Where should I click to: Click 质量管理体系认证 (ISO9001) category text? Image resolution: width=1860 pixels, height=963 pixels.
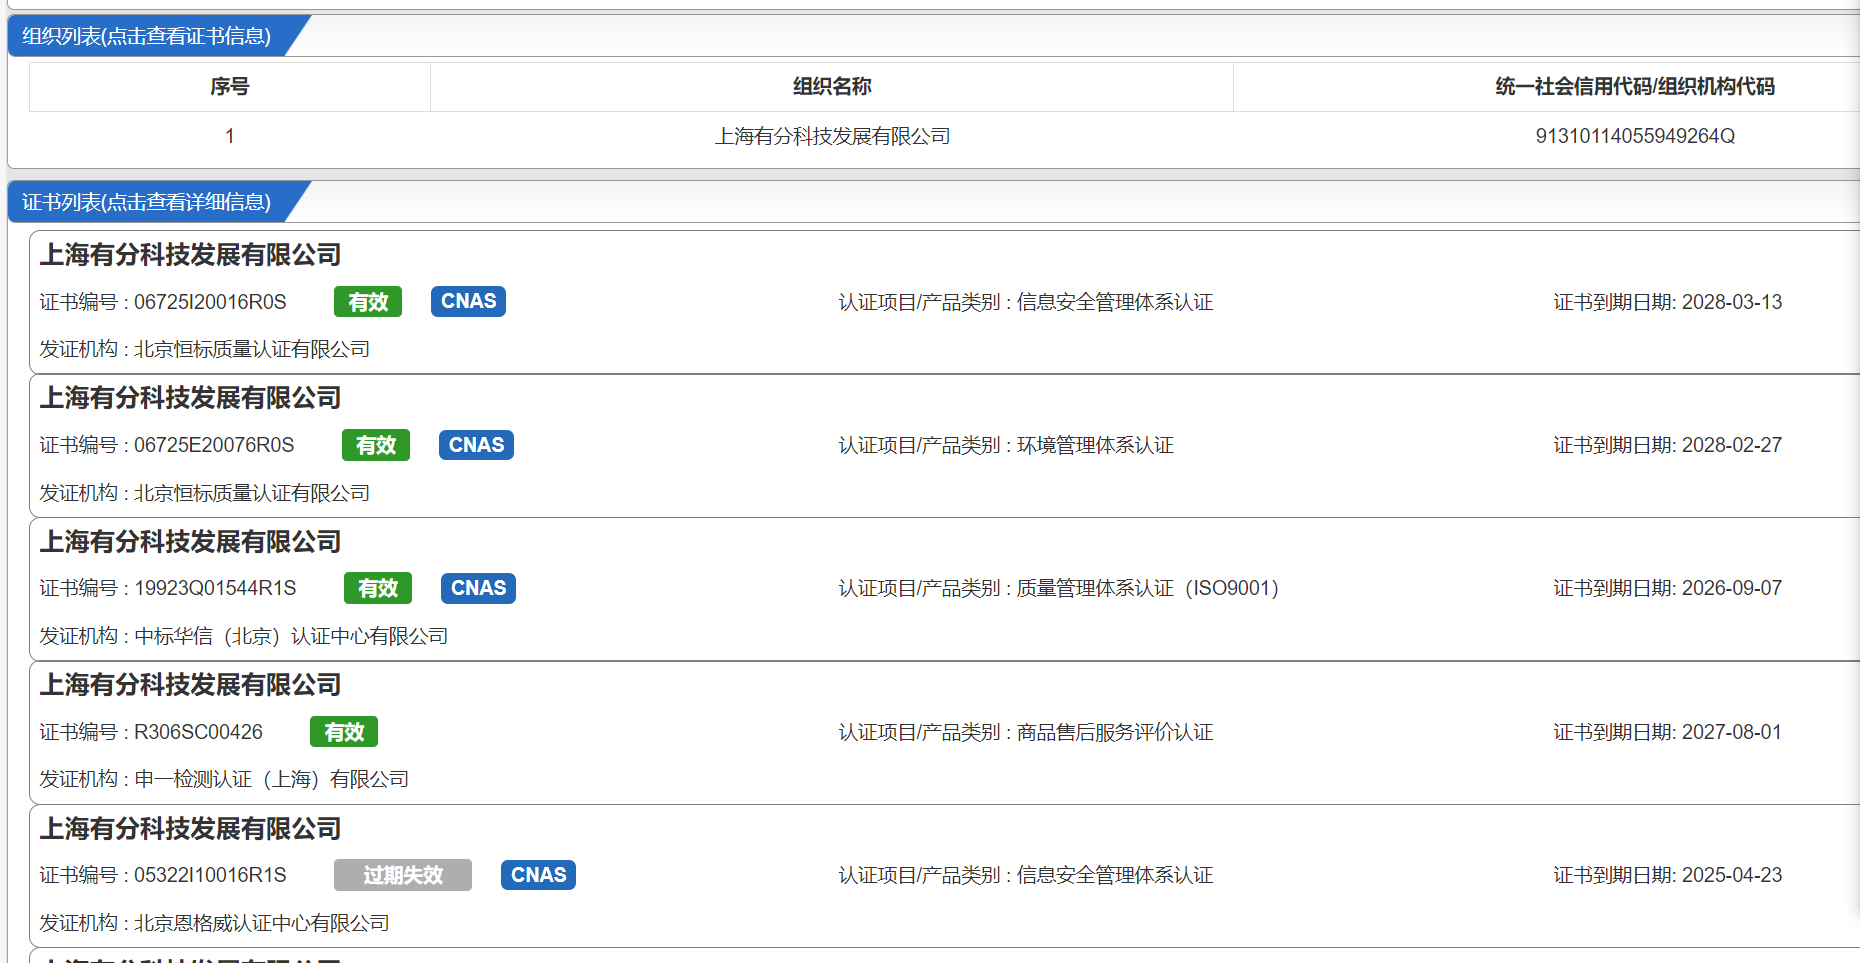click(x=1148, y=588)
